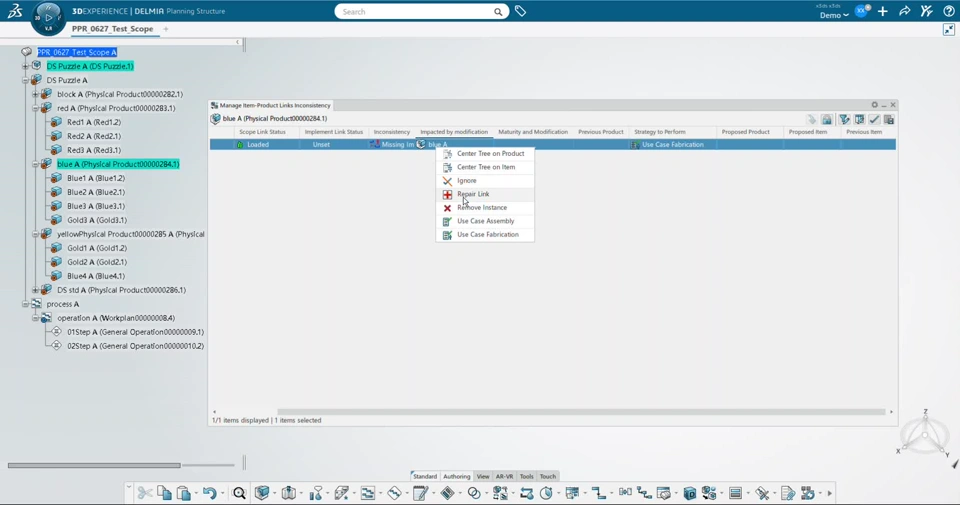Click the tree panel horizontal scrollbar
The width and height of the screenshot is (960, 505).
94,465
